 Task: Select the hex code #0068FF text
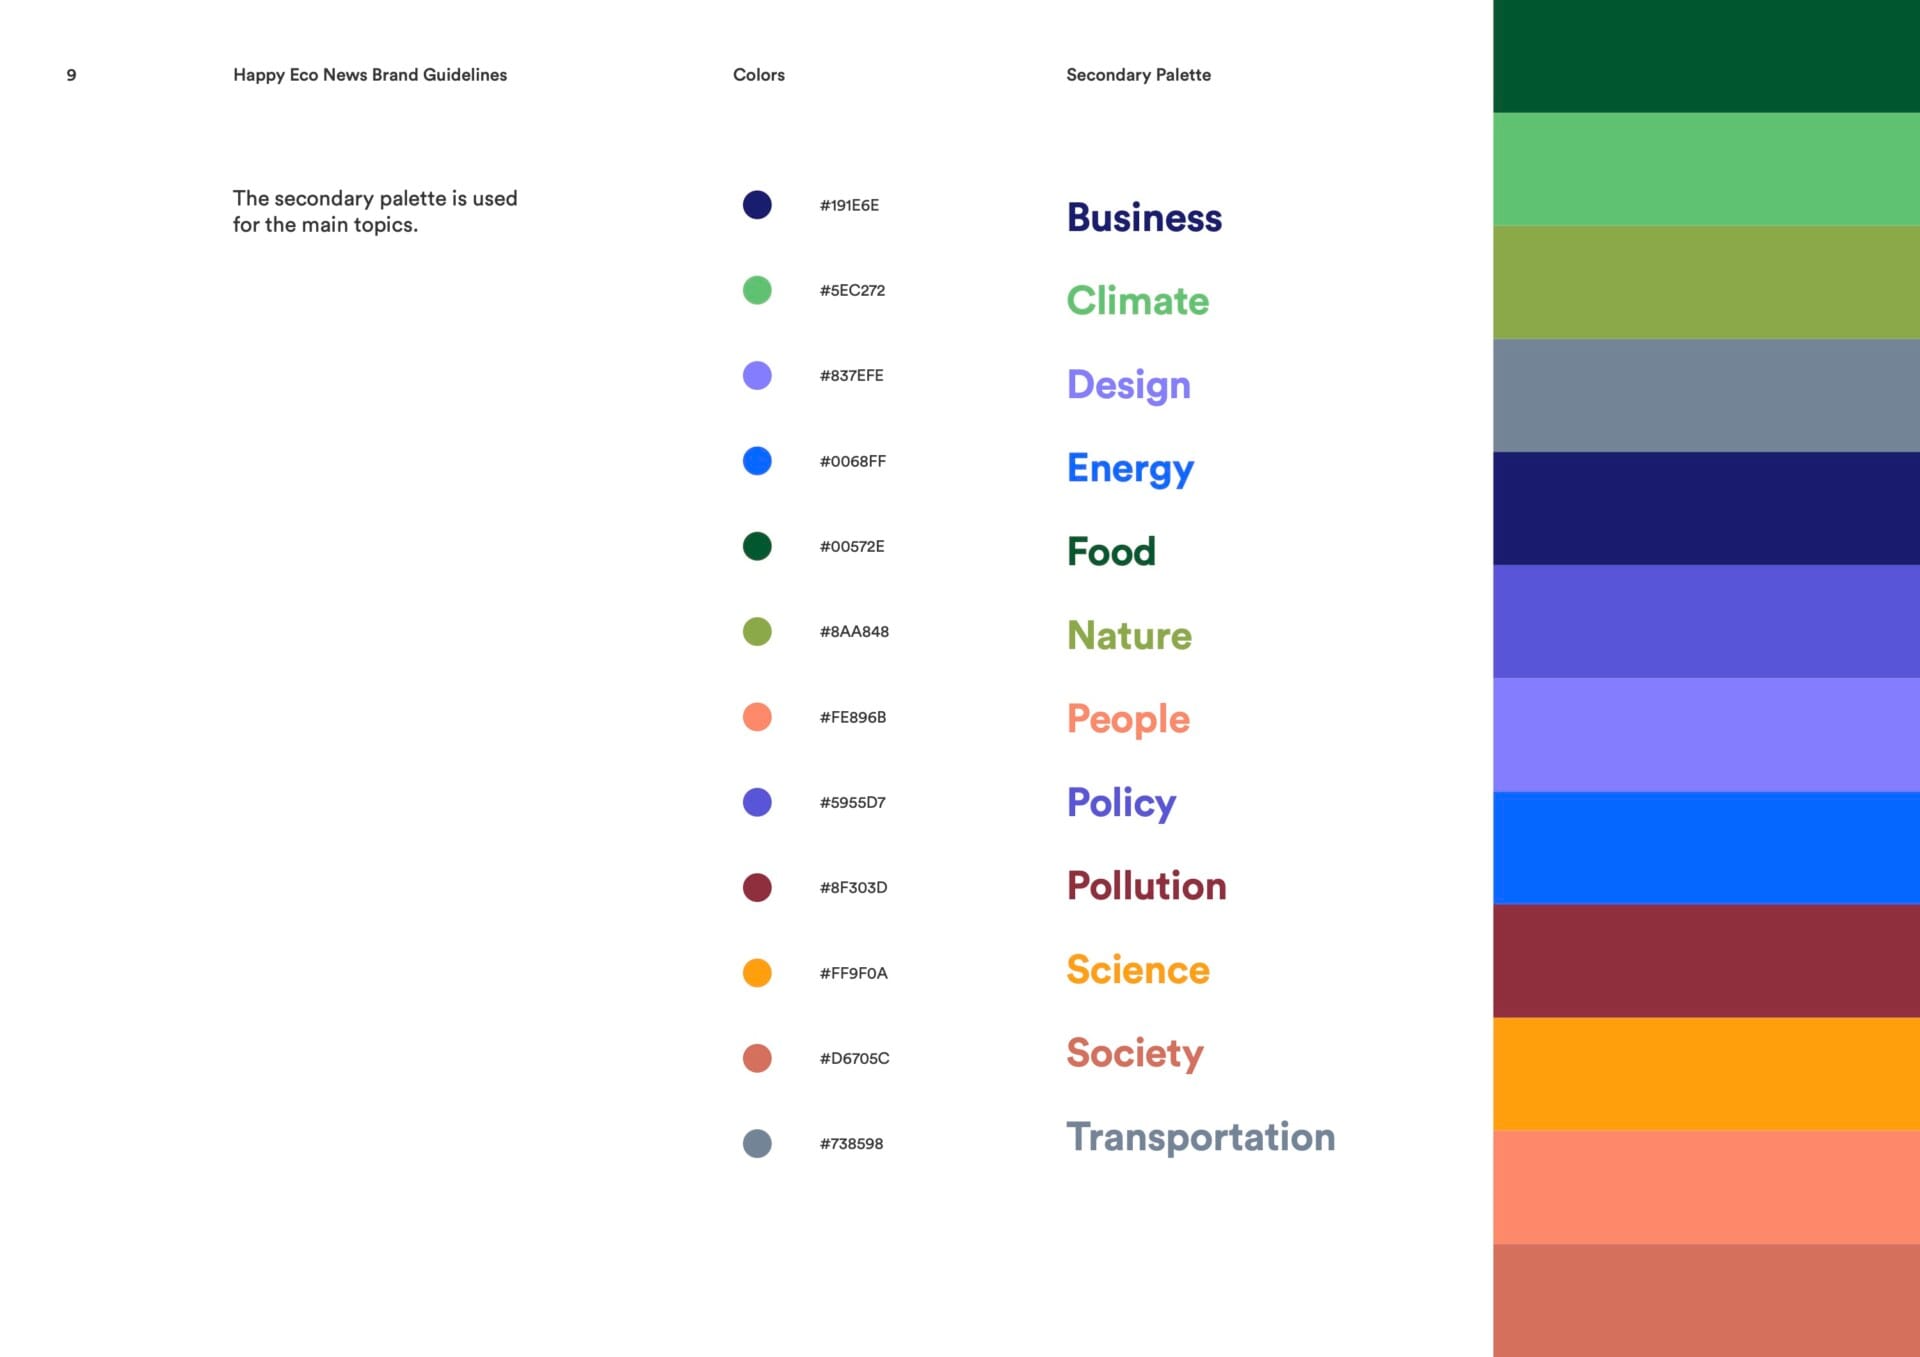pyautogui.click(x=852, y=461)
